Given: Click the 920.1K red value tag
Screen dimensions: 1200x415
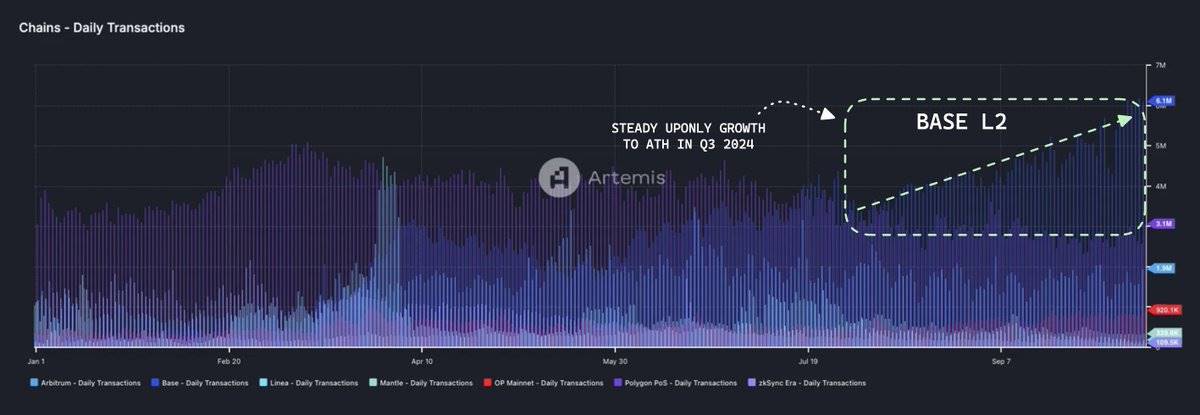Looking at the screenshot, I should coord(1165,310).
